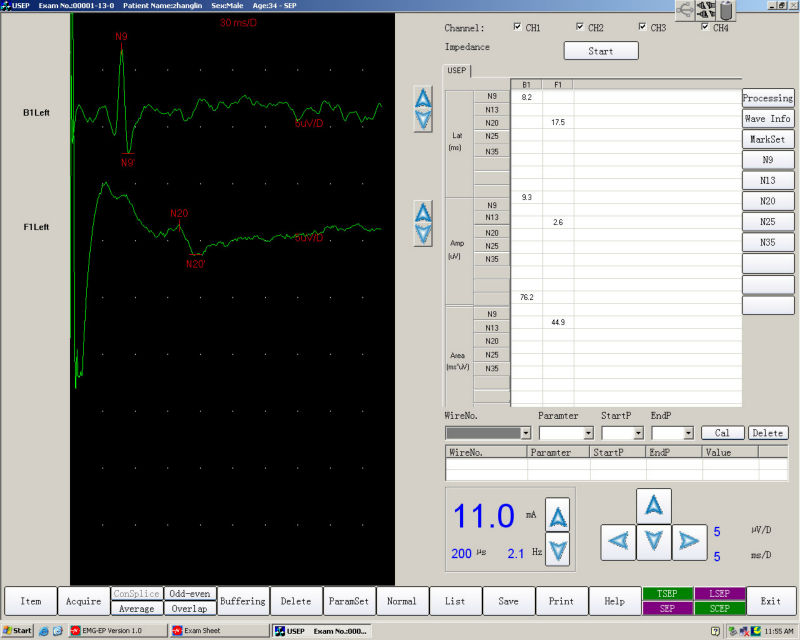Click the gray cylinder device icon
Image resolution: width=800 pixels, height=640 pixels.
click(x=726, y=10)
